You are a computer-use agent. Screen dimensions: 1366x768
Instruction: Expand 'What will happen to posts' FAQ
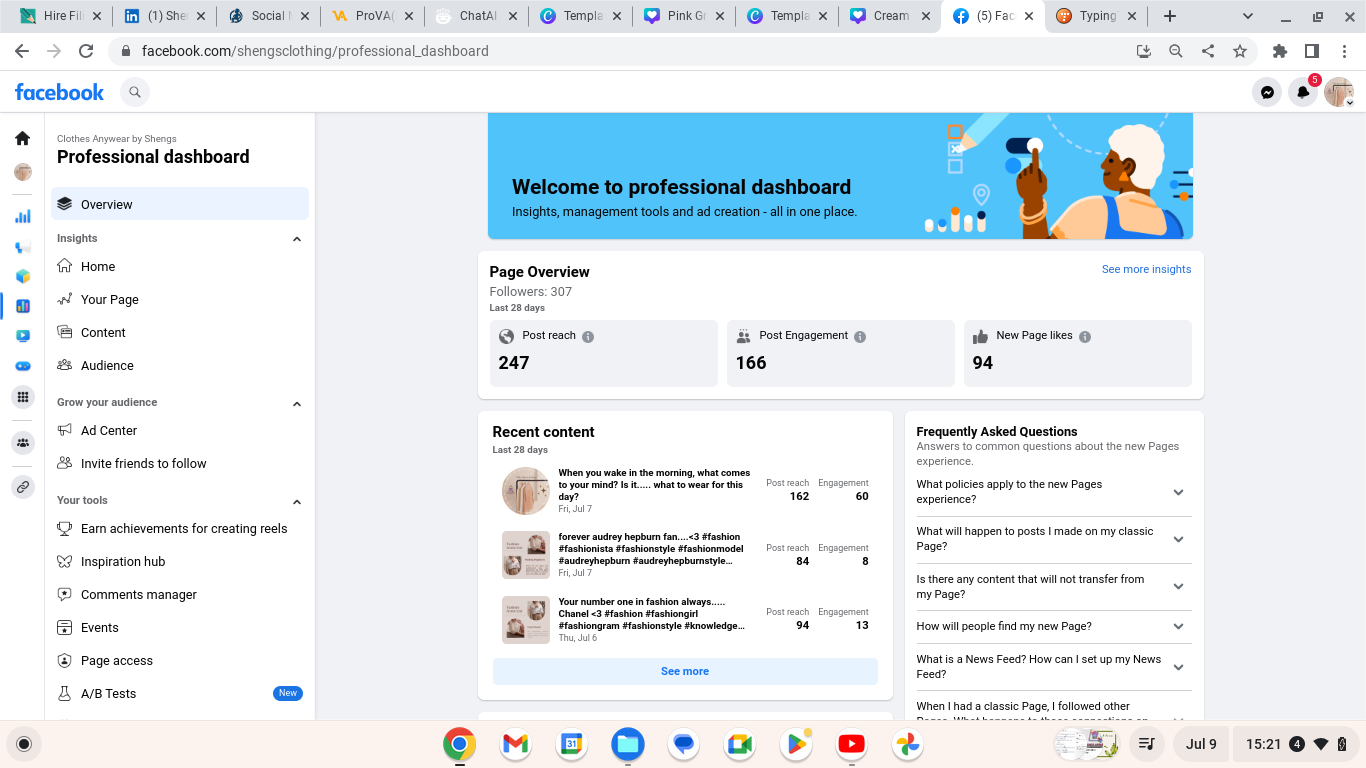[1178, 539]
